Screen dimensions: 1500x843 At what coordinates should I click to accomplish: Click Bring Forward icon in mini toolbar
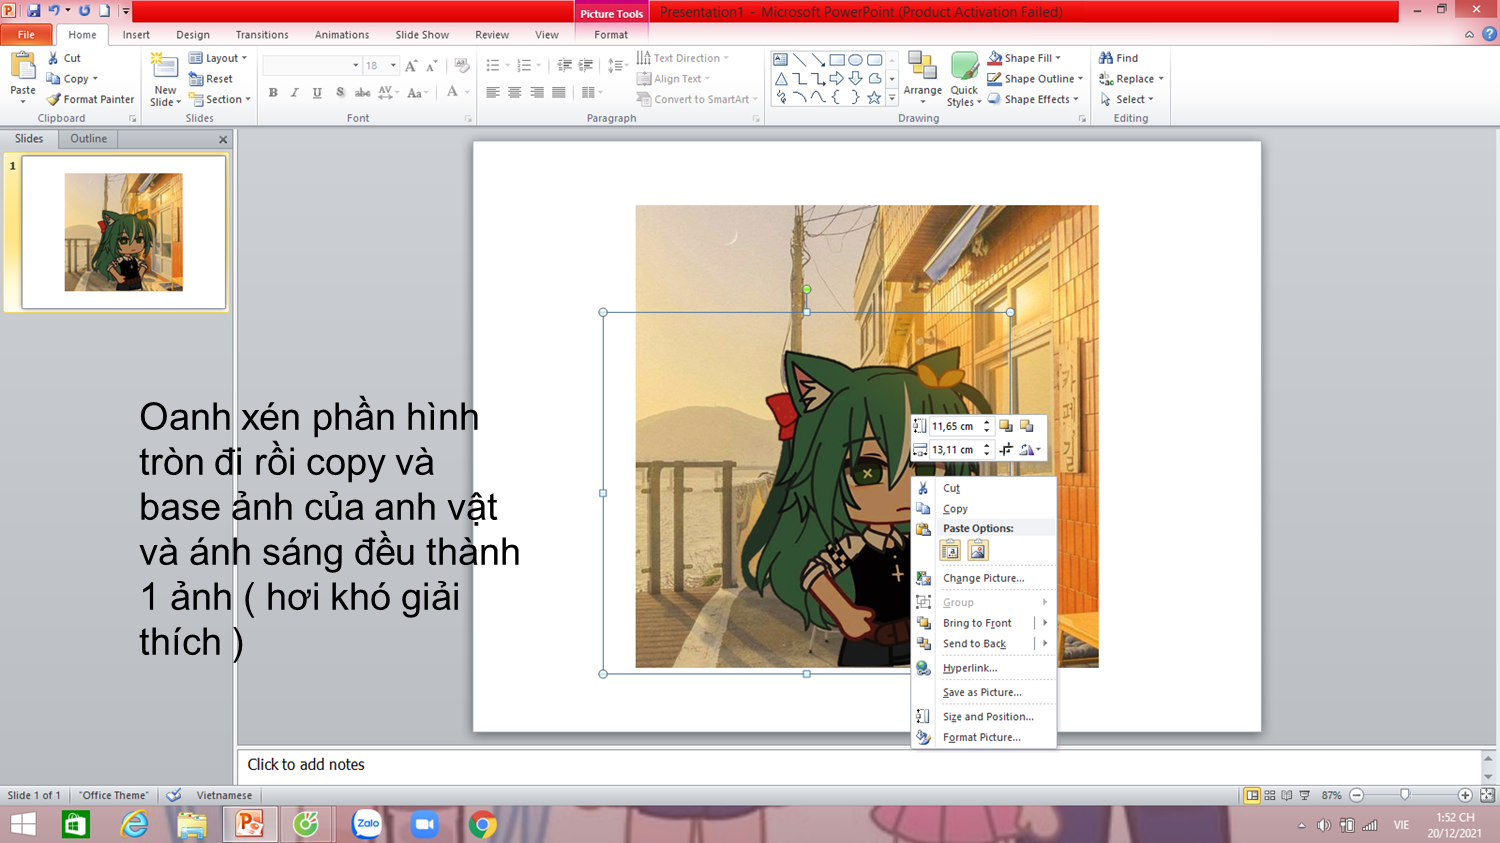click(x=1006, y=426)
